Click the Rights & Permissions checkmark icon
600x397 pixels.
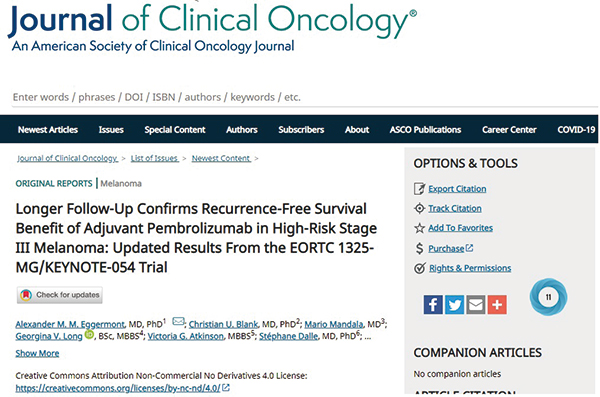[x=420, y=268]
